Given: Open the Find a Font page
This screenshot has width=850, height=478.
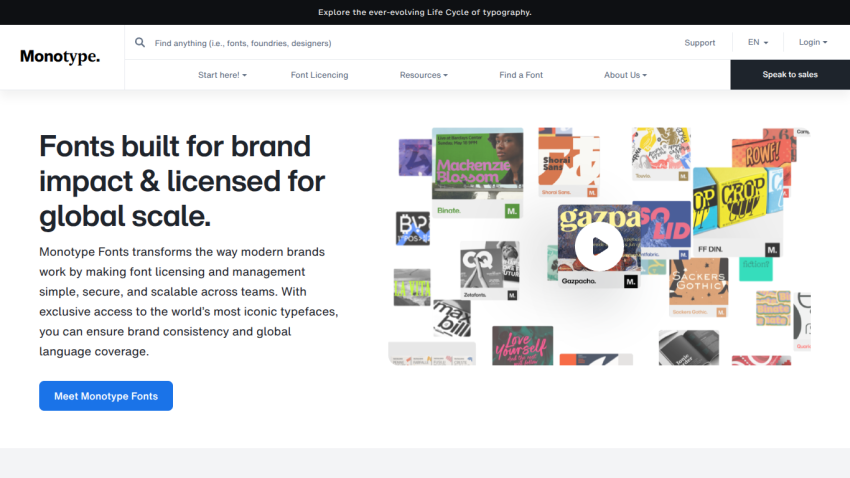Looking at the screenshot, I should click(x=521, y=75).
